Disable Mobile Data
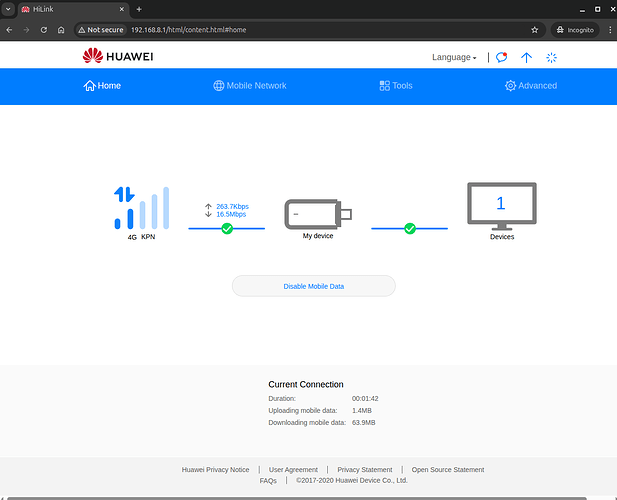Screen dimensions: 617x500 (x=313, y=286)
